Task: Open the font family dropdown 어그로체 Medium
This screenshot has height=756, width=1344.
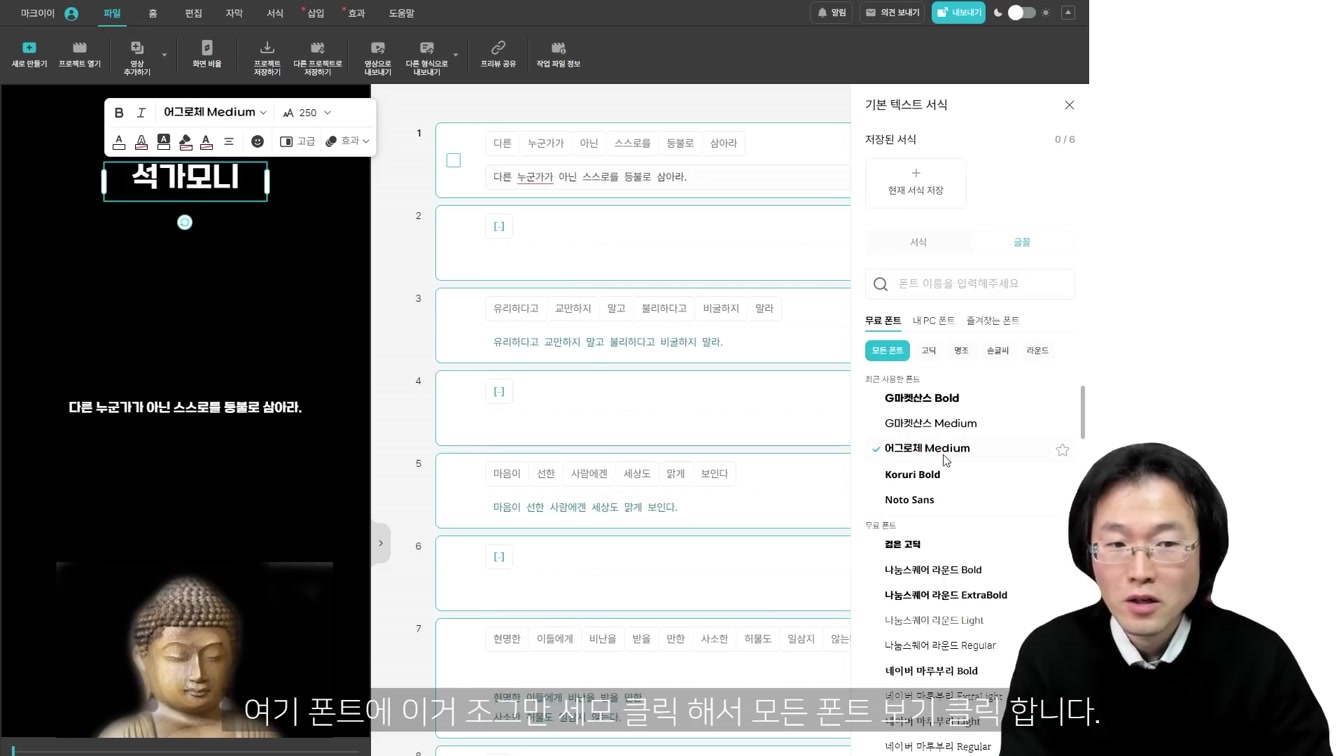Action: click(x=215, y=113)
